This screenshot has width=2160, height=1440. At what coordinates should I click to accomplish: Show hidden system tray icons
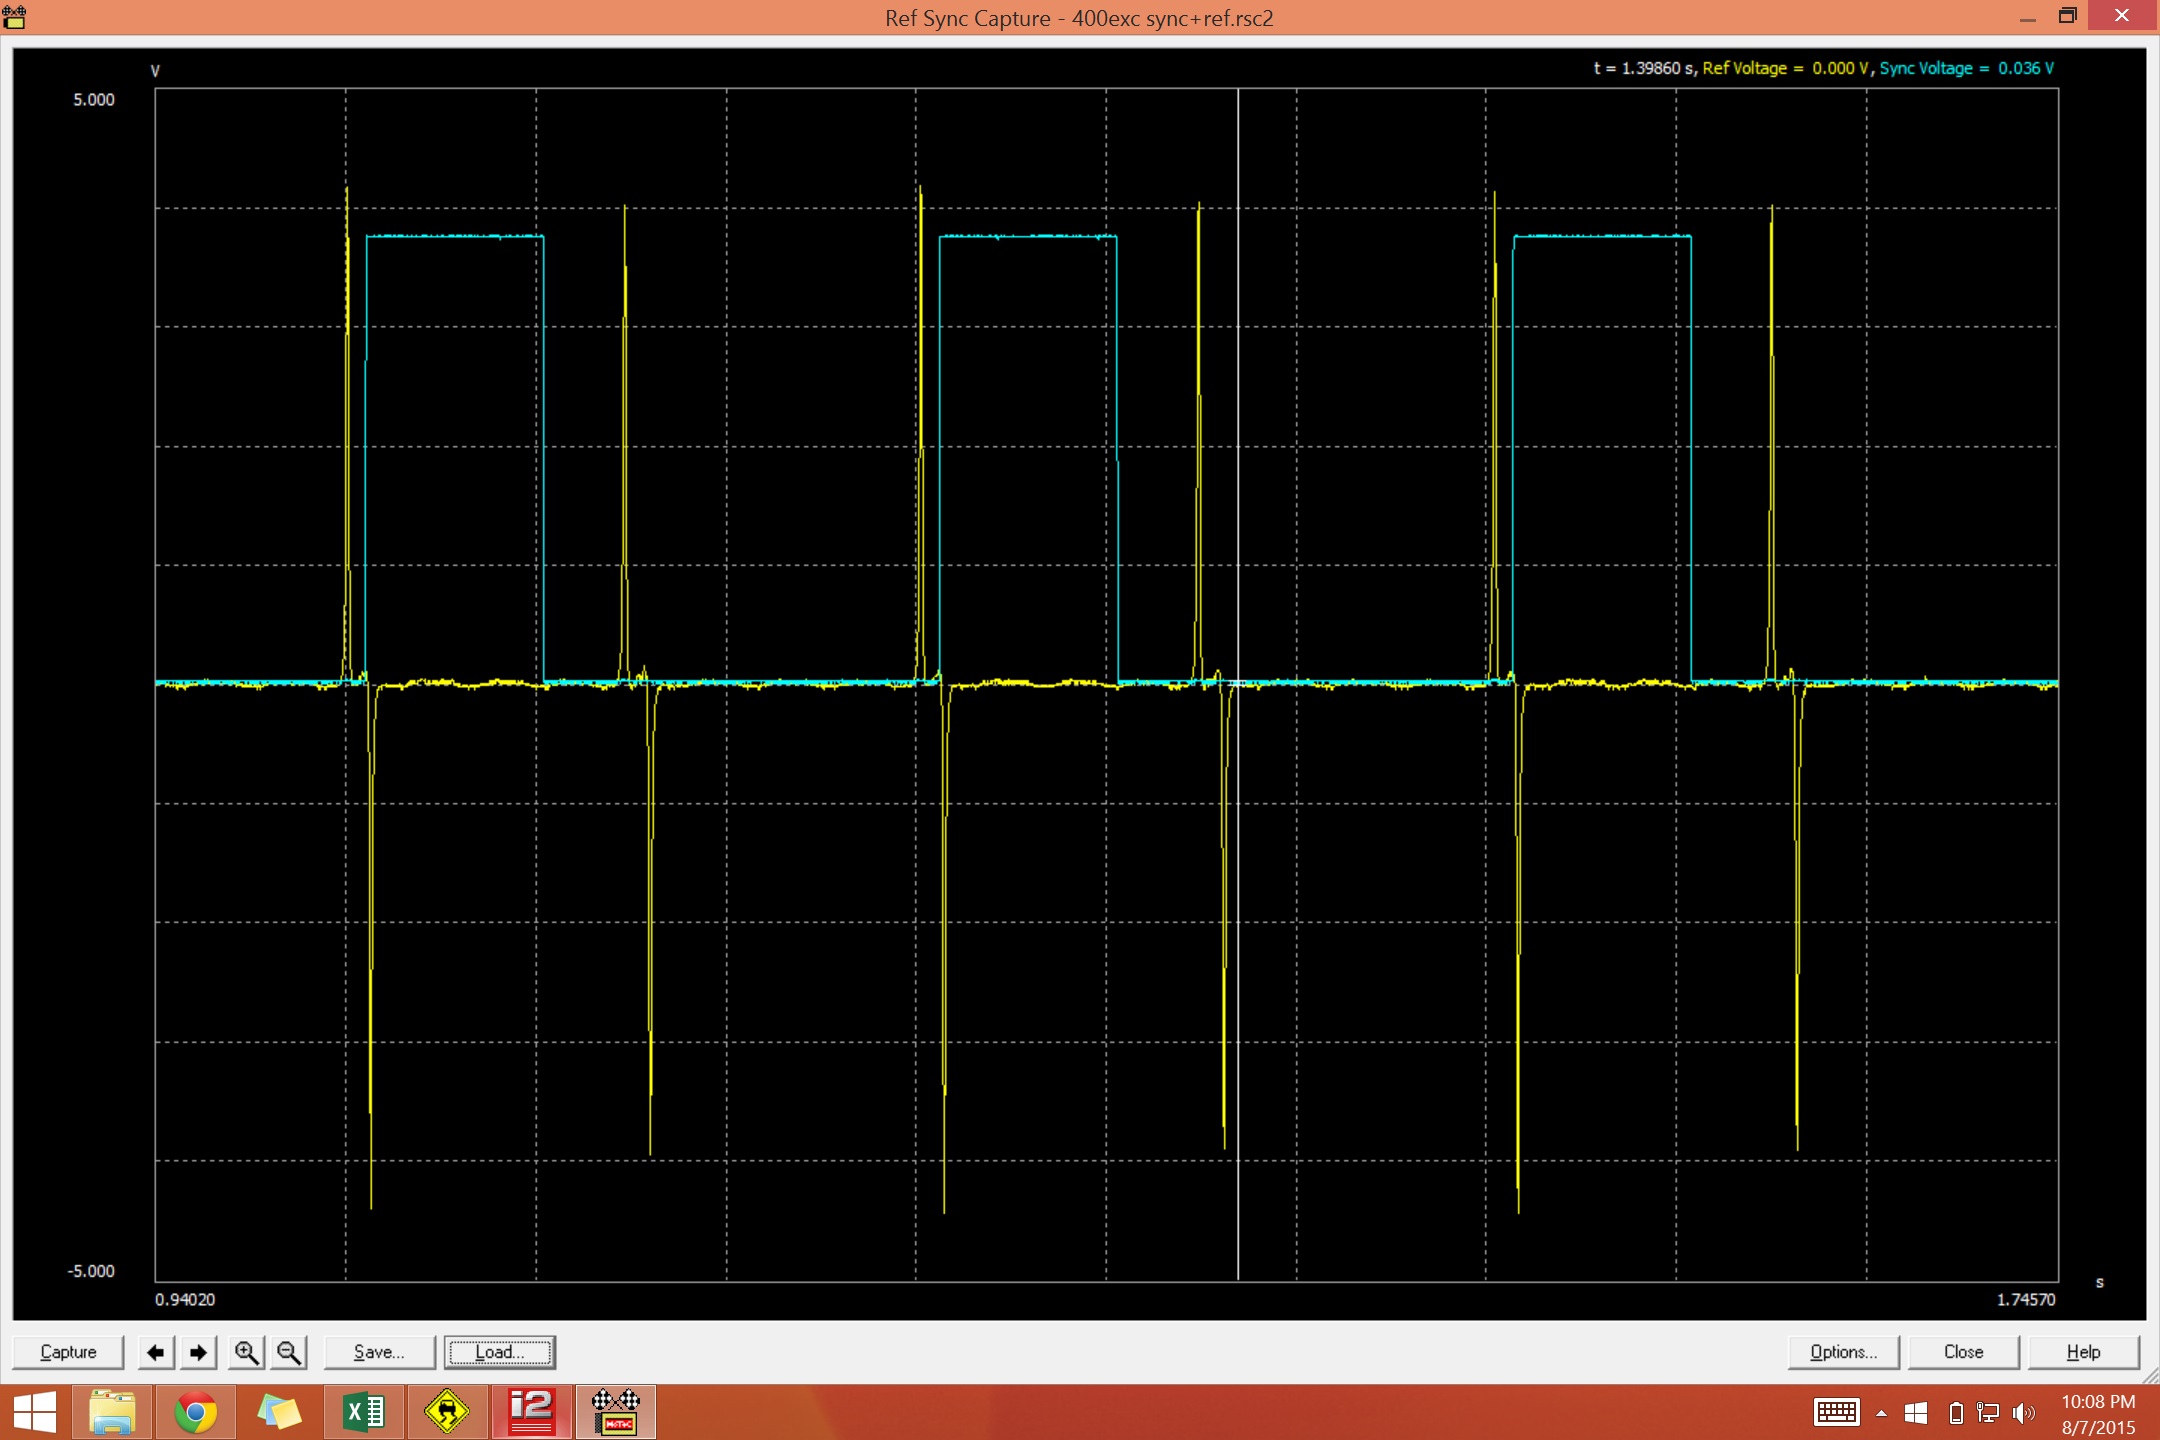1881,1413
